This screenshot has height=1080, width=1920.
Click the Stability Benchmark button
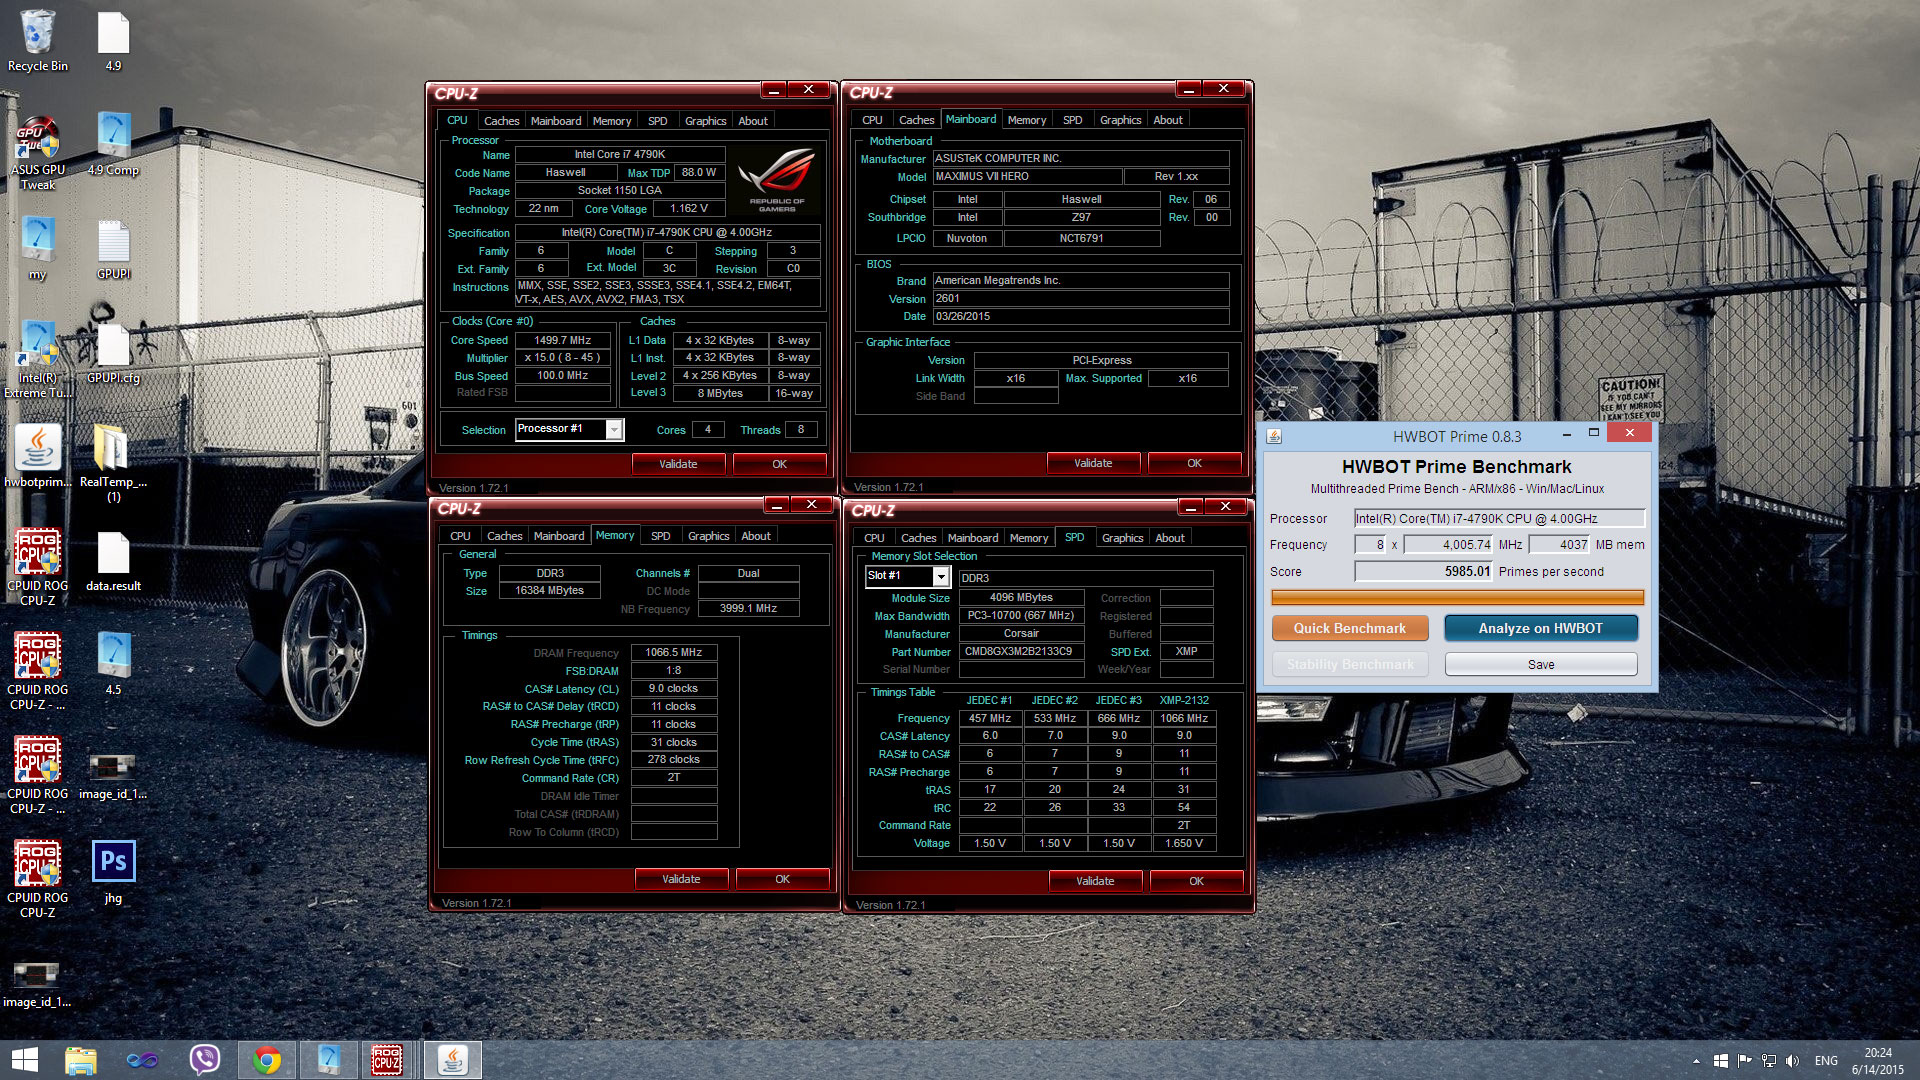(1350, 664)
